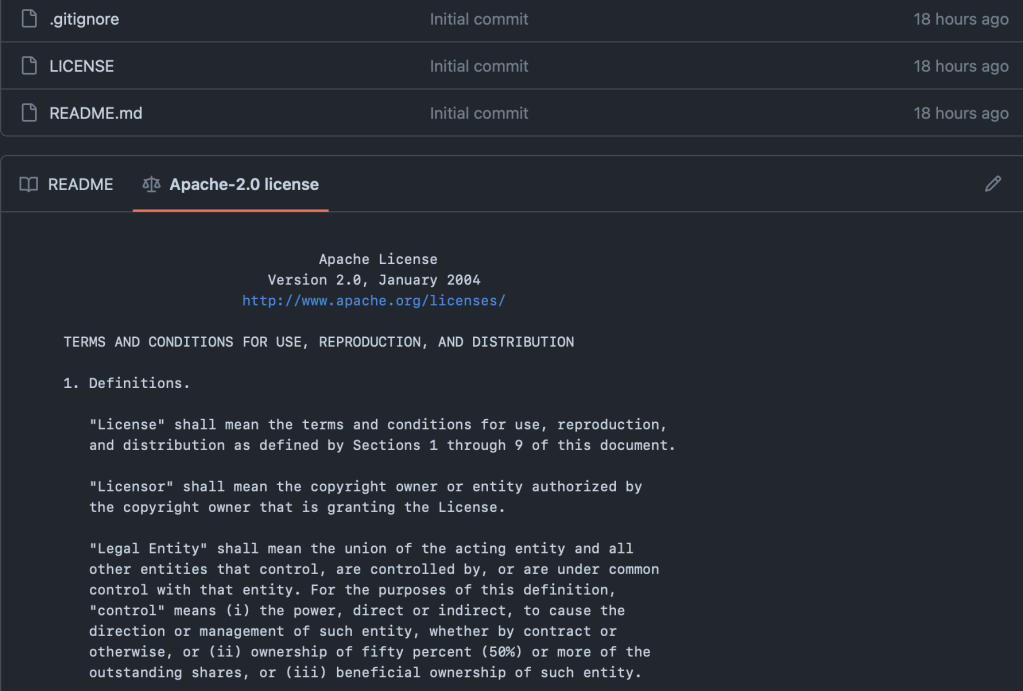
Task: Click Initial commit next to LICENSE
Action: (x=479, y=66)
